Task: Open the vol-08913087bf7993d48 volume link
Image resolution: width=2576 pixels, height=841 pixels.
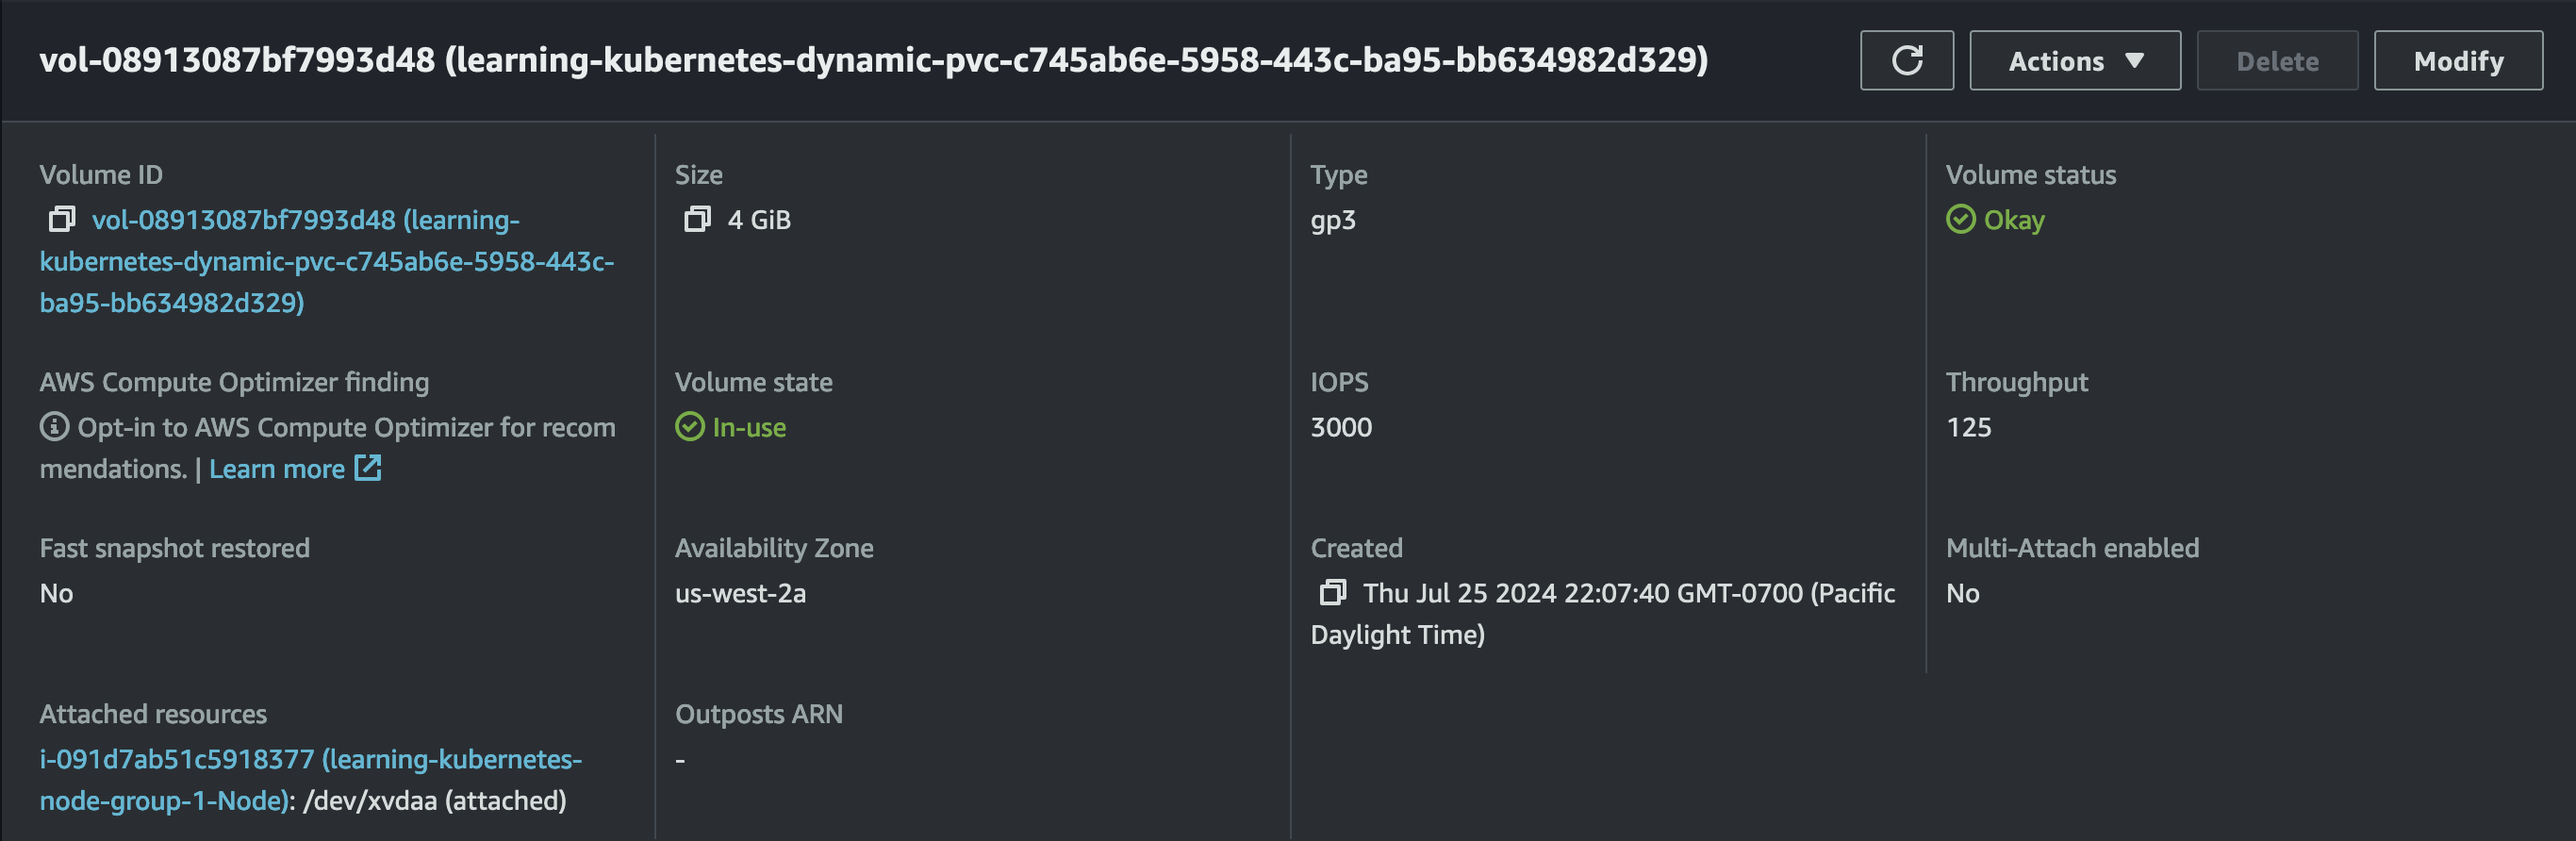Action: (327, 261)
